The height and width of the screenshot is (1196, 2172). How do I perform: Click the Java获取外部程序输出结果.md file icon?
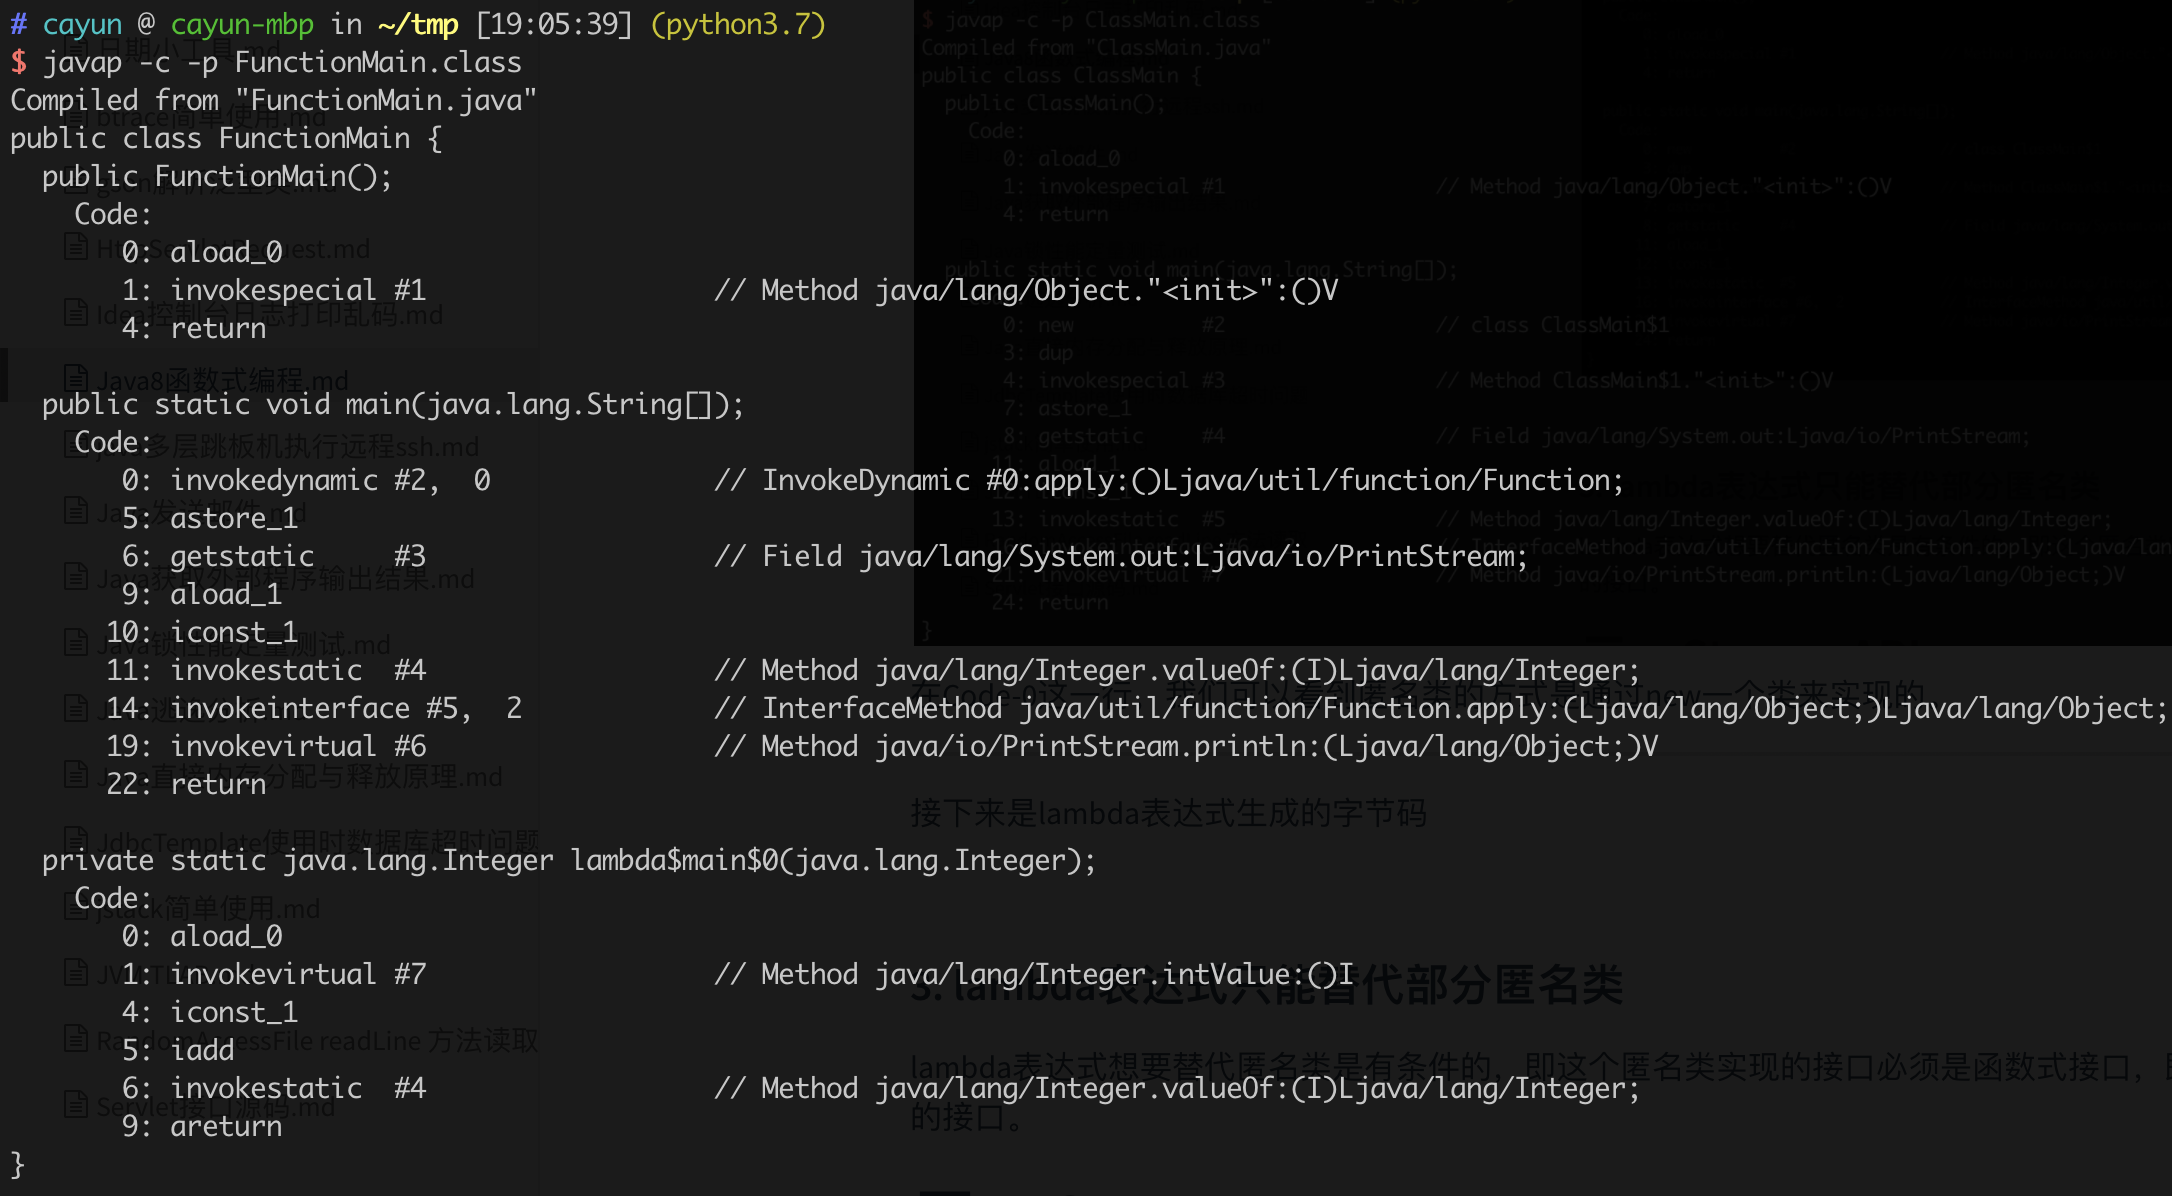click(x=76, y=577)
